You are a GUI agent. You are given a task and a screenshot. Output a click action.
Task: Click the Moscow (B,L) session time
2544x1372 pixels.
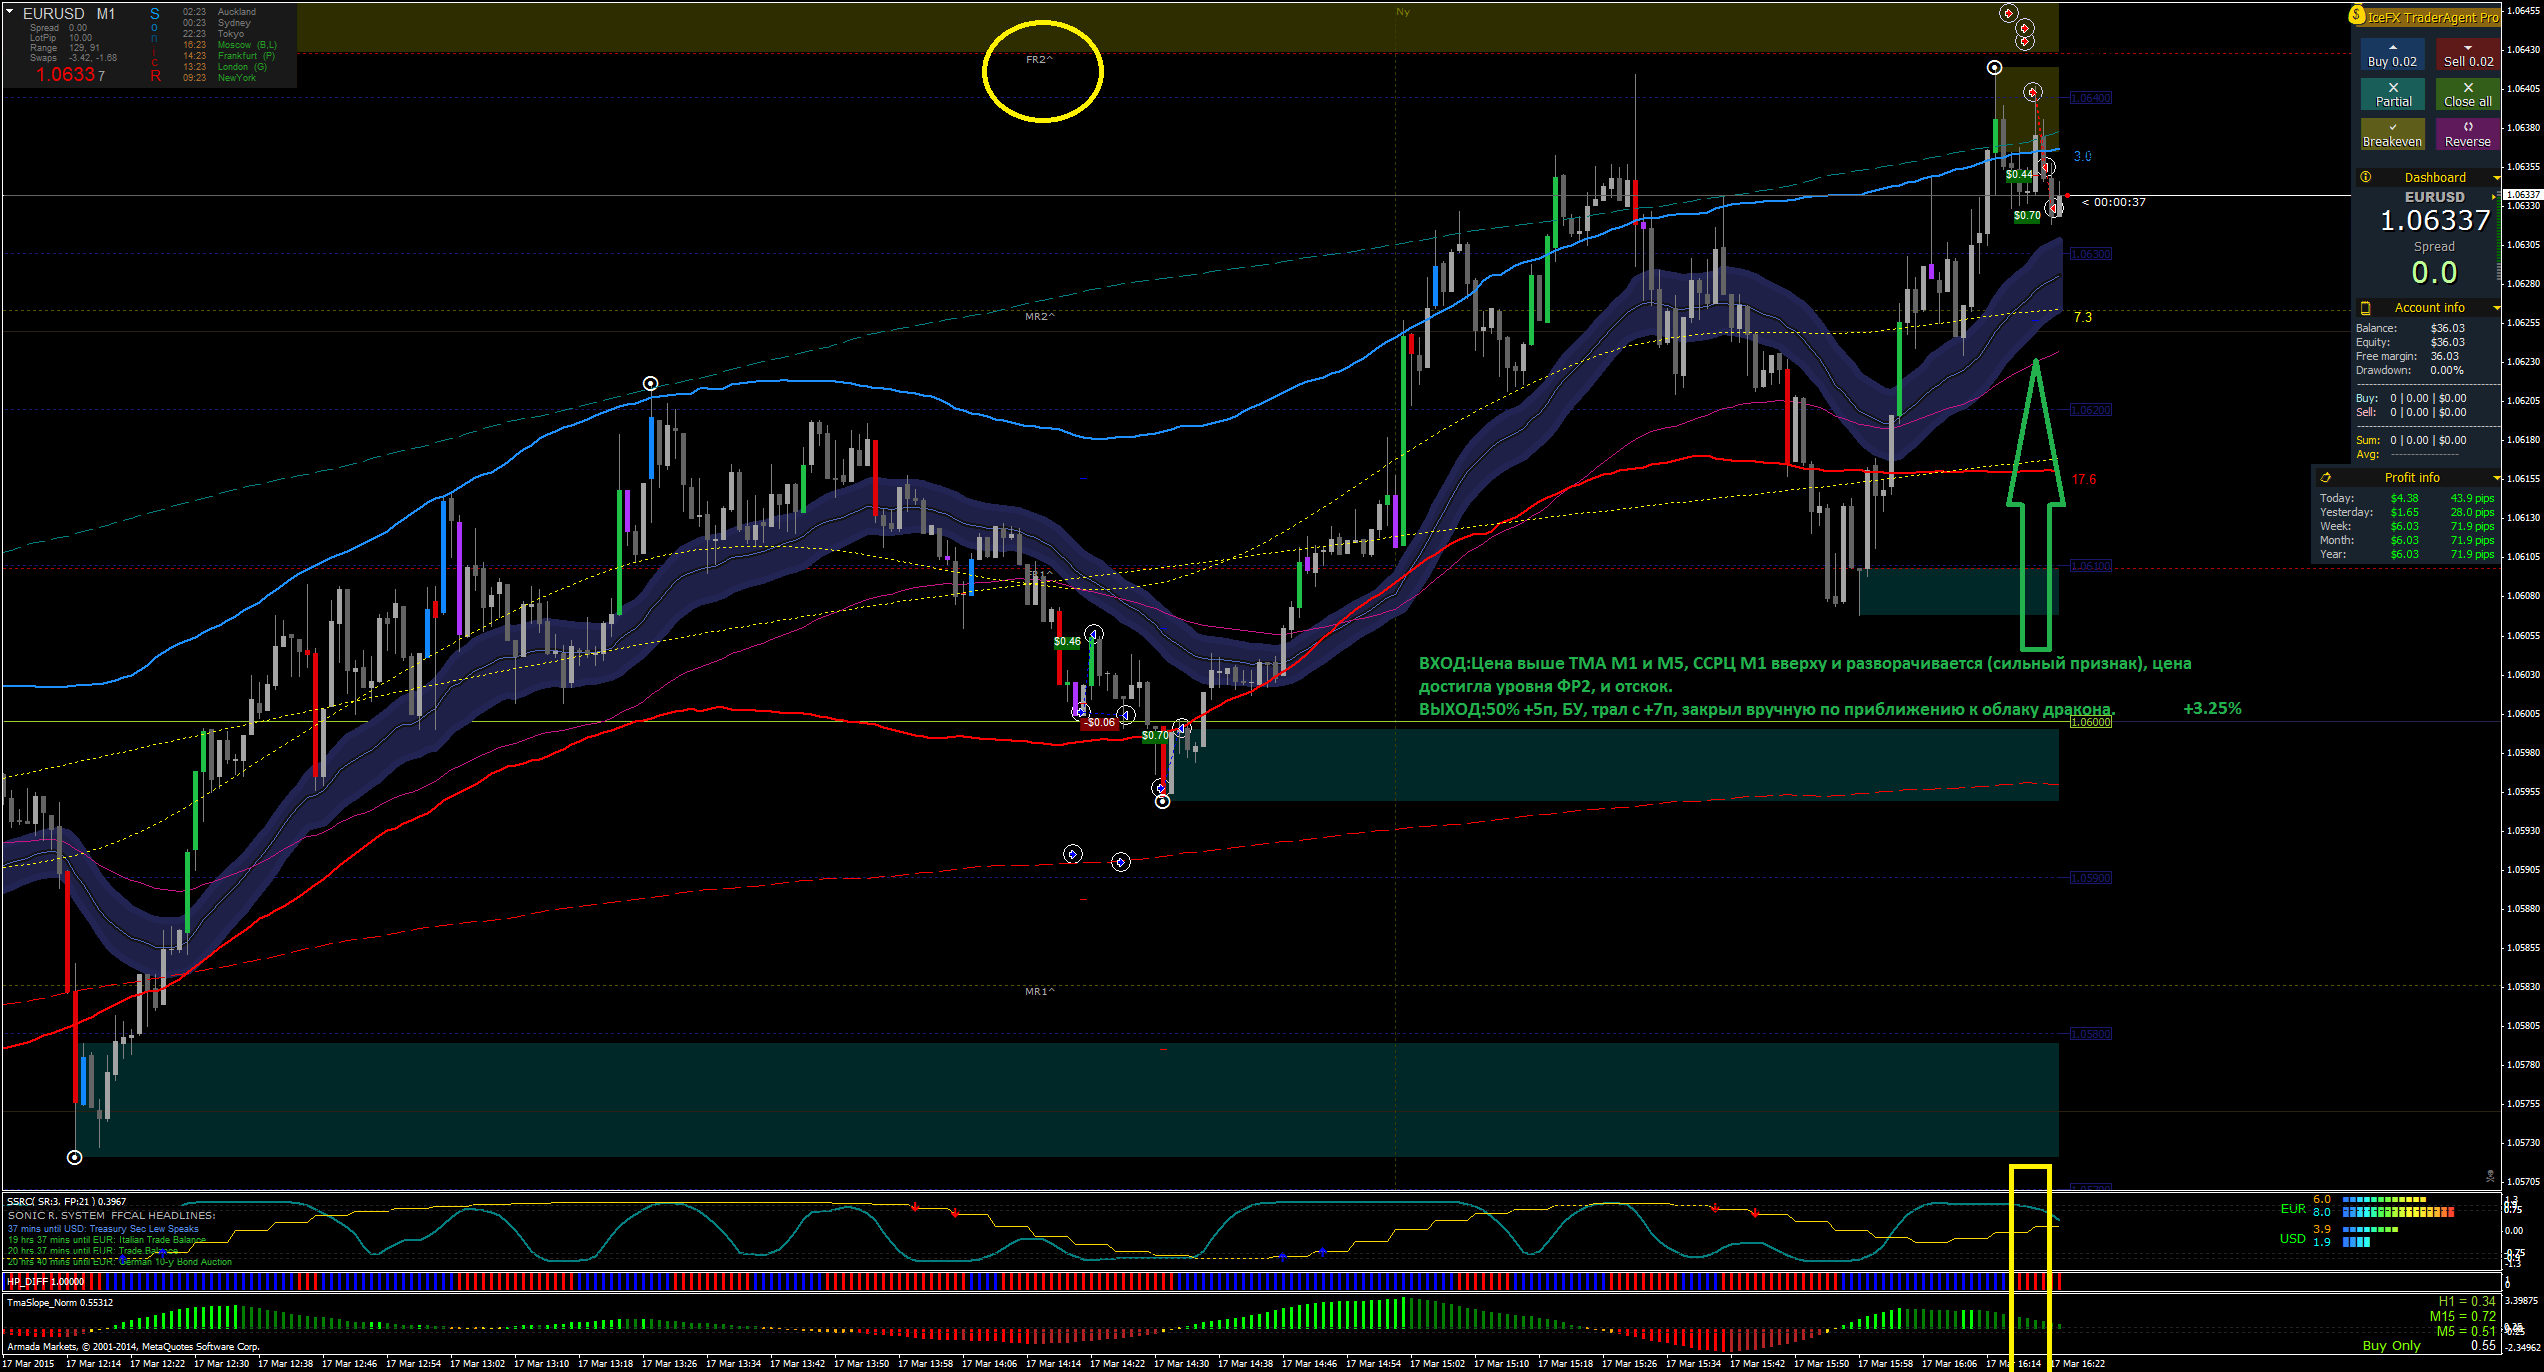[230, 45]
